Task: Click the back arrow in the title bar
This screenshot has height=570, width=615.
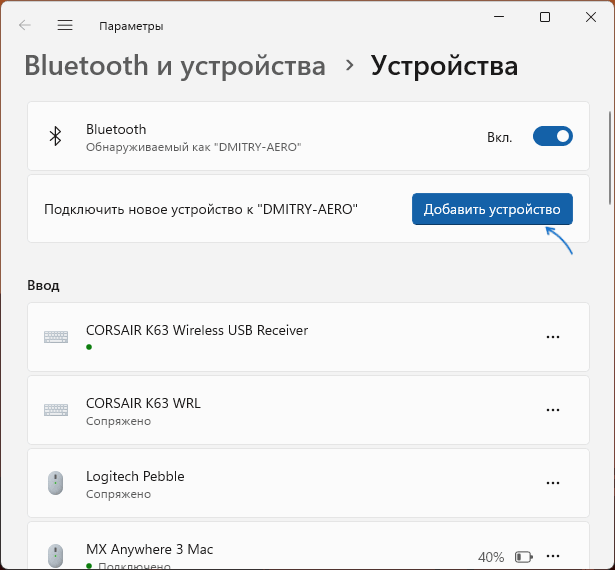Action: tap(25, 25)
